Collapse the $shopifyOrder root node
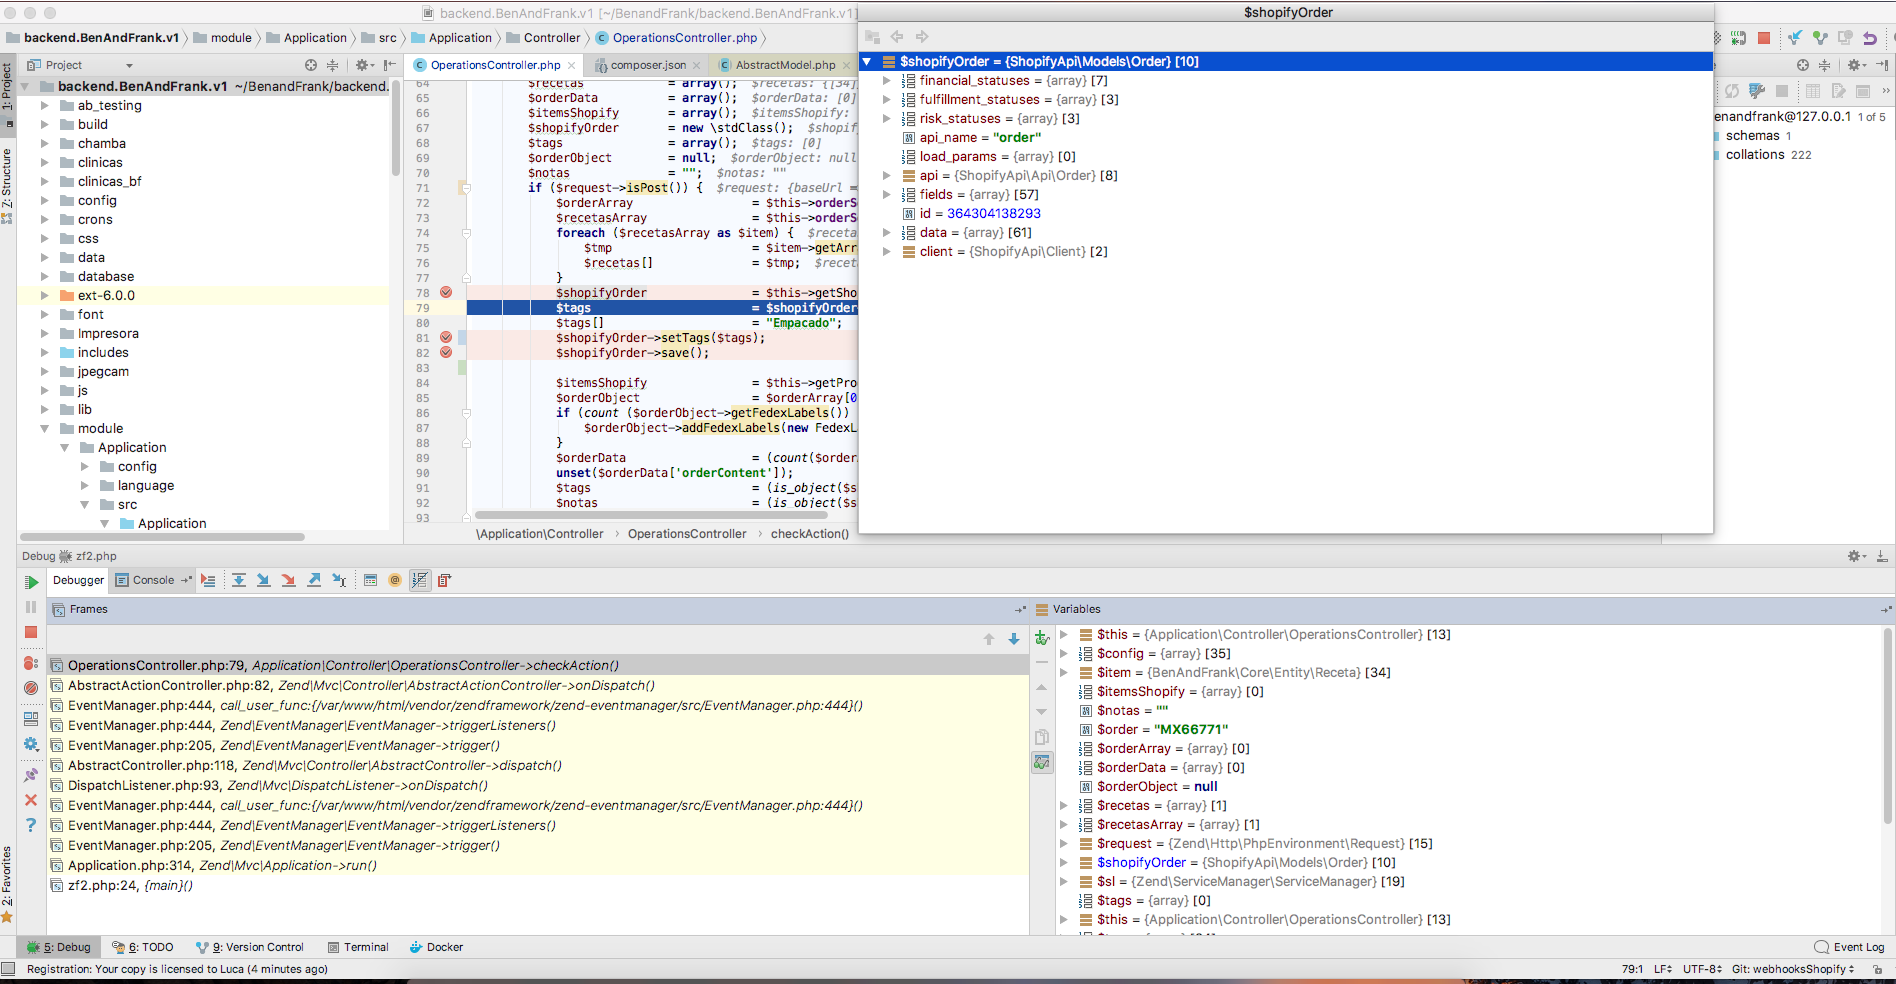 coord(867,62)
